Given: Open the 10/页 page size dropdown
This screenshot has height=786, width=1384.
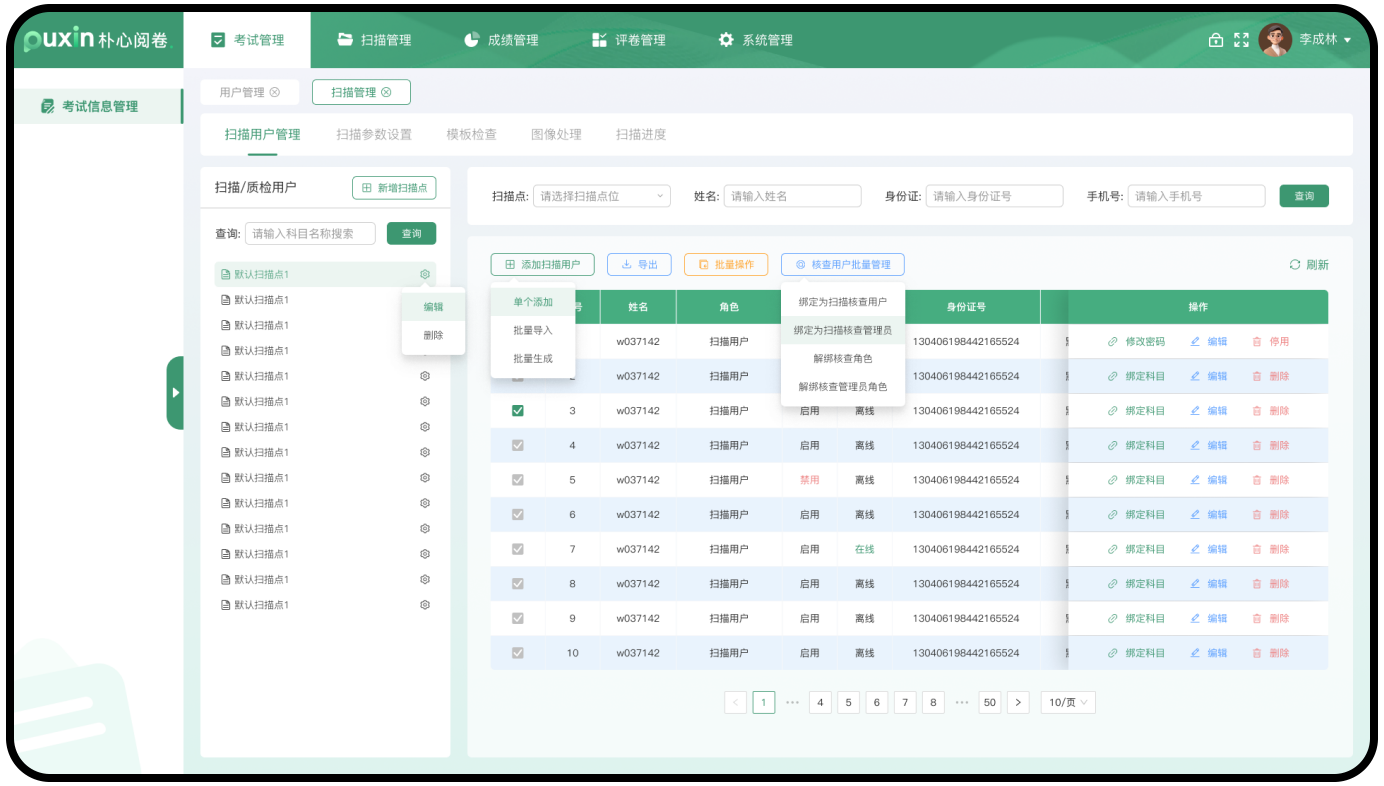Looking at the screenshot, I should point(1068,703).
